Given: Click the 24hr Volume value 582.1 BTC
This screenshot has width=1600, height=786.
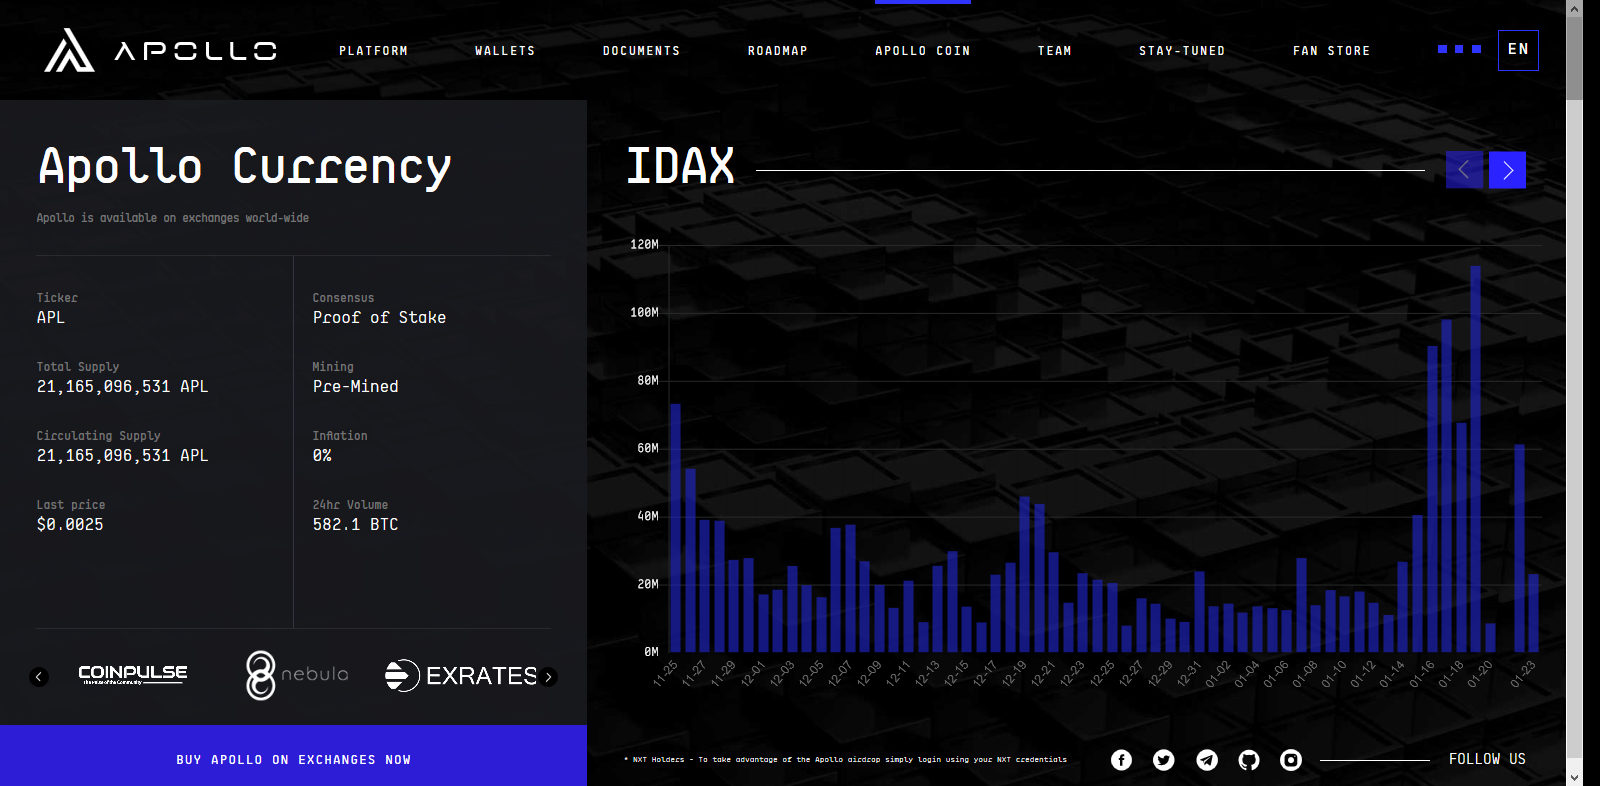Looking at the screenshot, I should pos(355,524).
